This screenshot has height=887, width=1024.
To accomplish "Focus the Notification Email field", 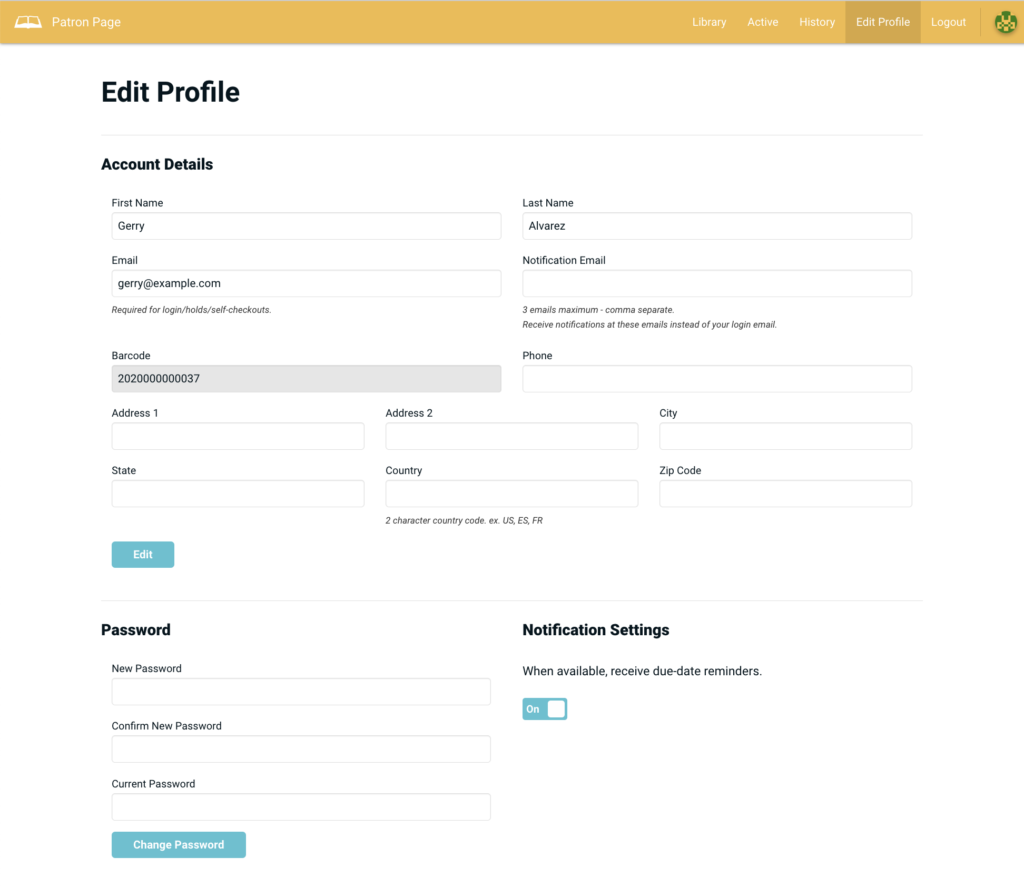I will (x=717, y=284).
